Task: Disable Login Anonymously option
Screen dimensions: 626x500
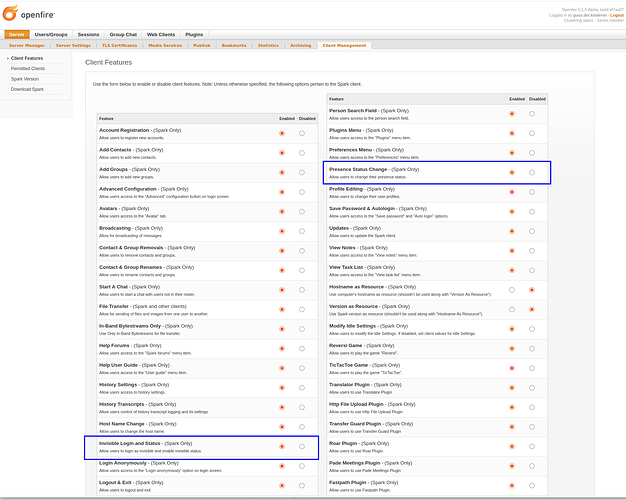Action: [x=302, y=466]
